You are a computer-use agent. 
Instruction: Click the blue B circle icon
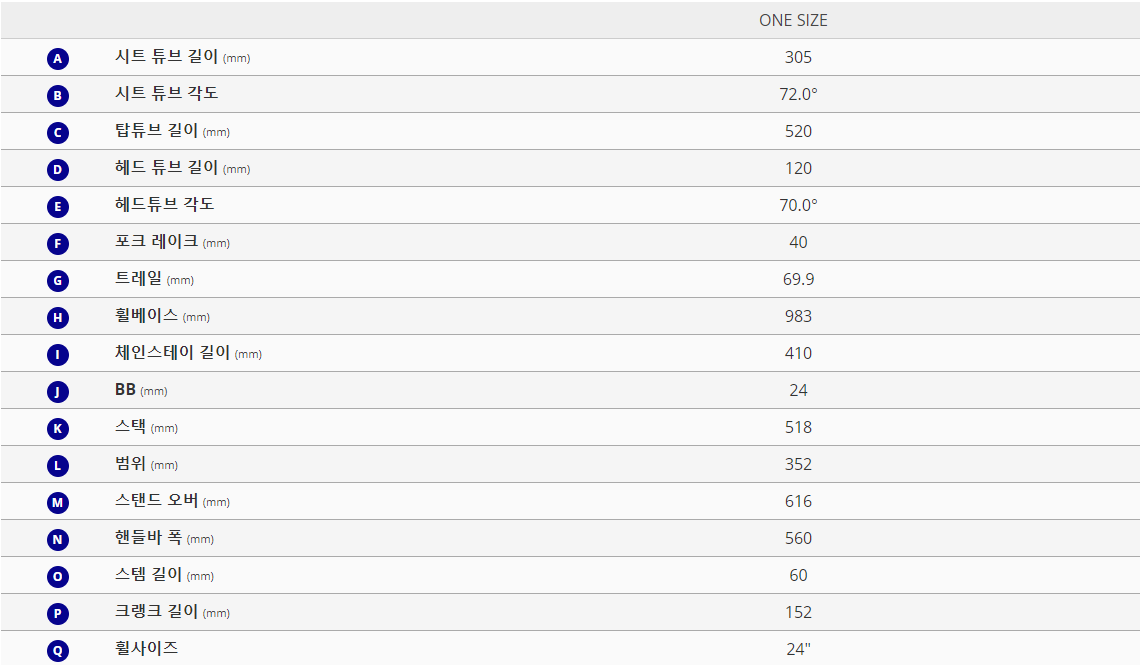point(58,96)
